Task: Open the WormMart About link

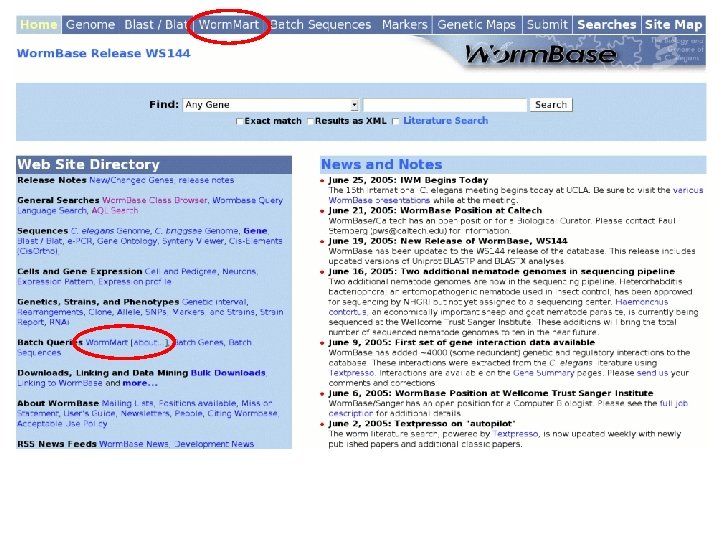Action: pos(147,342)
